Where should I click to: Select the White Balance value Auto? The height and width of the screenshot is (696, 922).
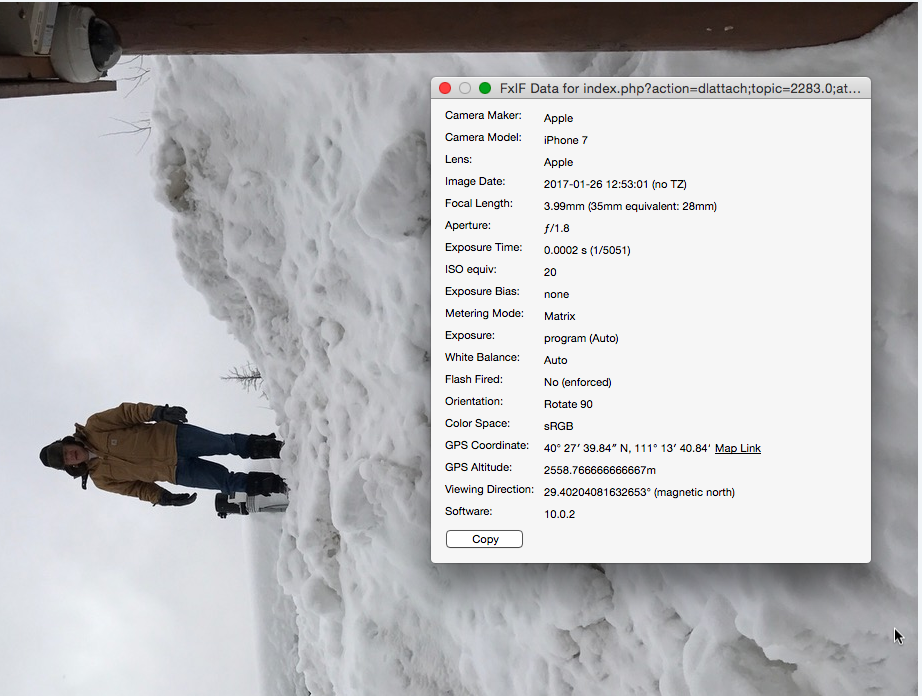[556, 360]
